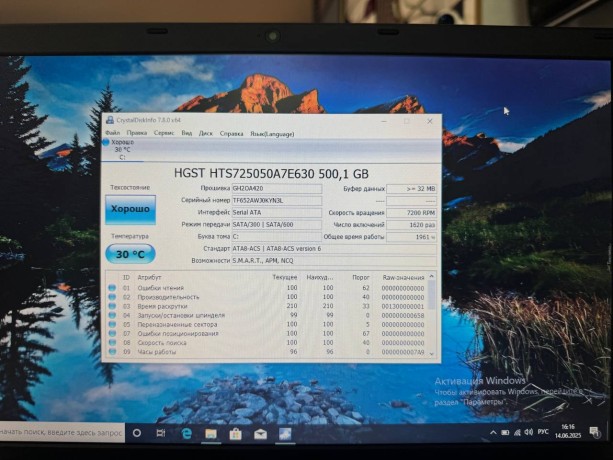The image size is (613, 460).
Task: Click the Хорошо health status button
Action: click(x=130, y=209)
